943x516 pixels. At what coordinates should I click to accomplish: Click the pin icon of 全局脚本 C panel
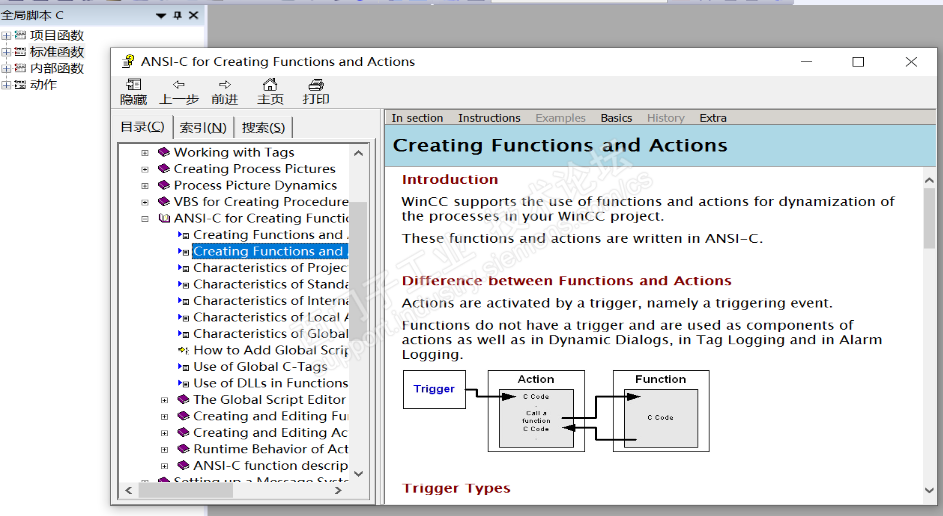[x=177, y=15]
